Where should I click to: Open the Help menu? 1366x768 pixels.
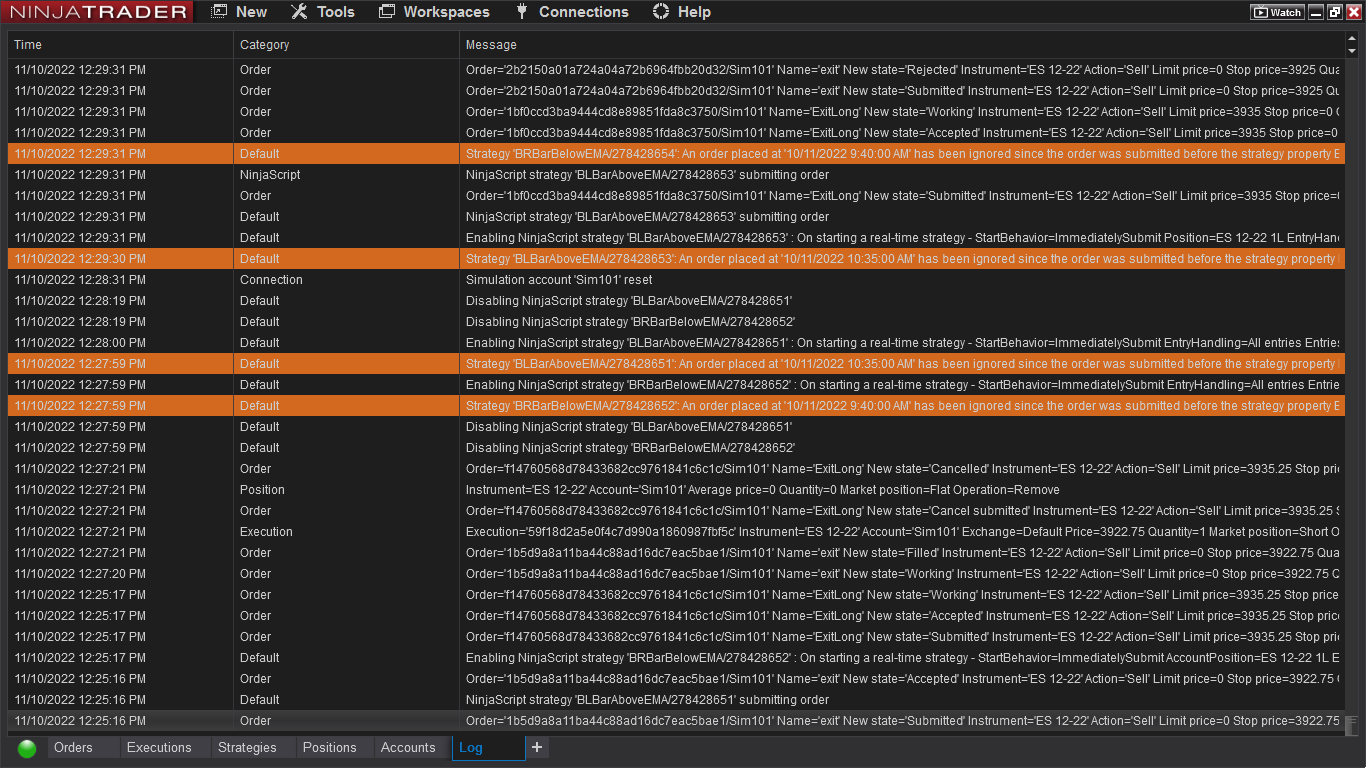point(681,12)
